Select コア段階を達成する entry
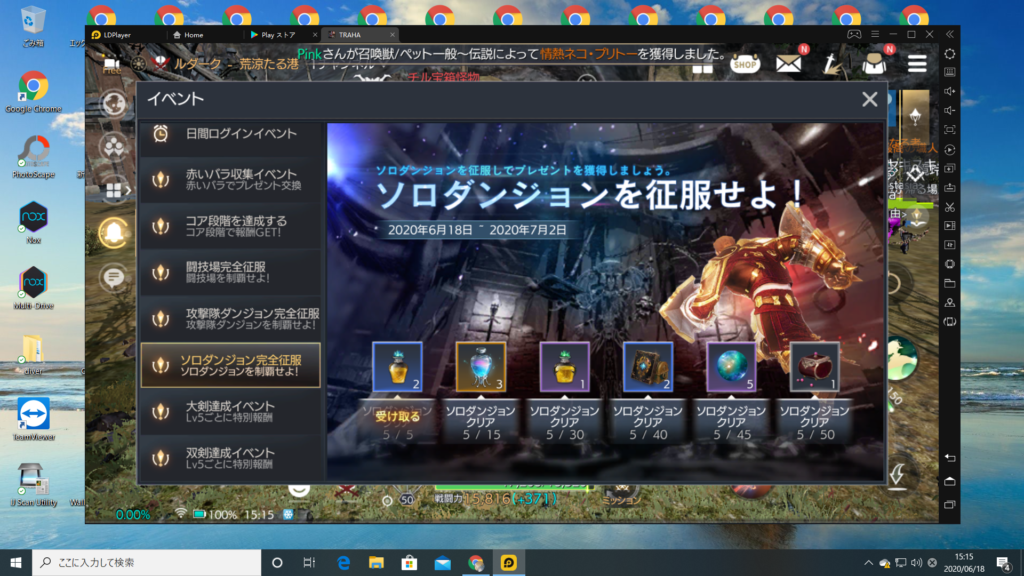This screenshot has height=576, width=1024. point(231,226)
